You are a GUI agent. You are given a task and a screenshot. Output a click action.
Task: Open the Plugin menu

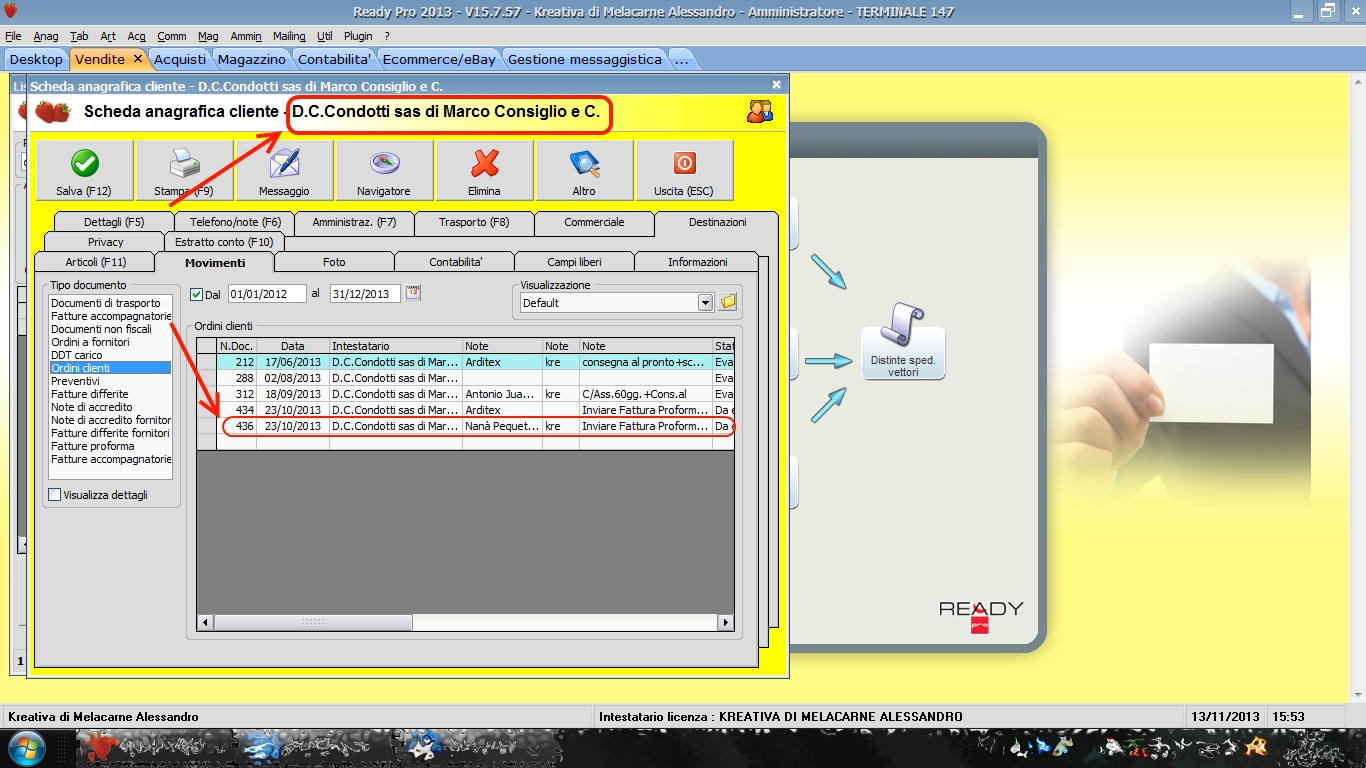click(x=358, y=36)
